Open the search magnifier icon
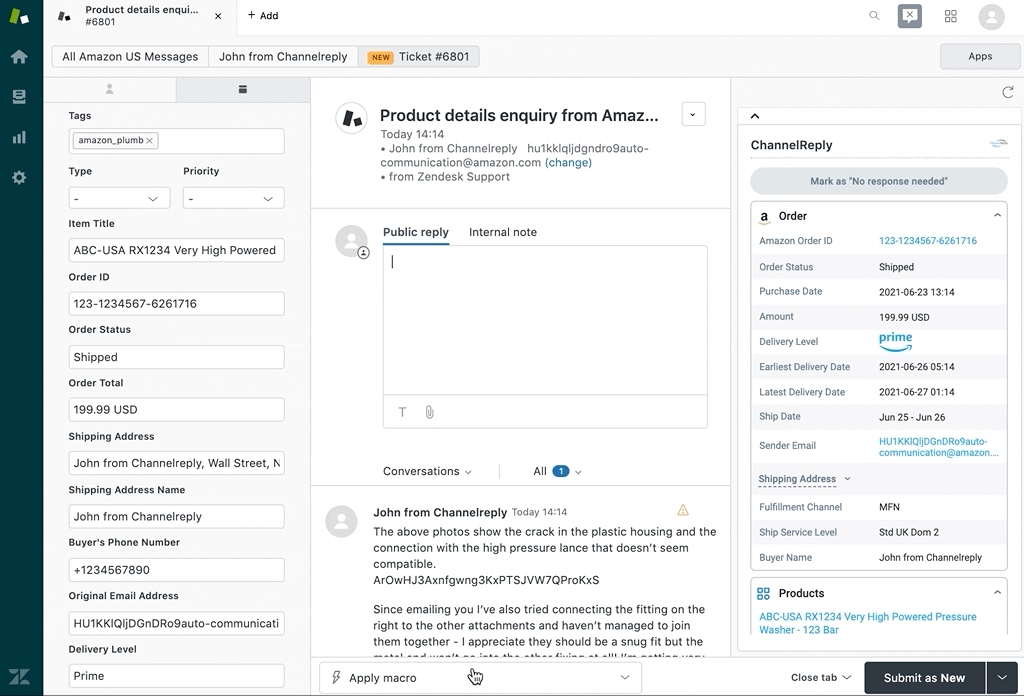This screenshot has width=1024, height=696. point(874,16)
